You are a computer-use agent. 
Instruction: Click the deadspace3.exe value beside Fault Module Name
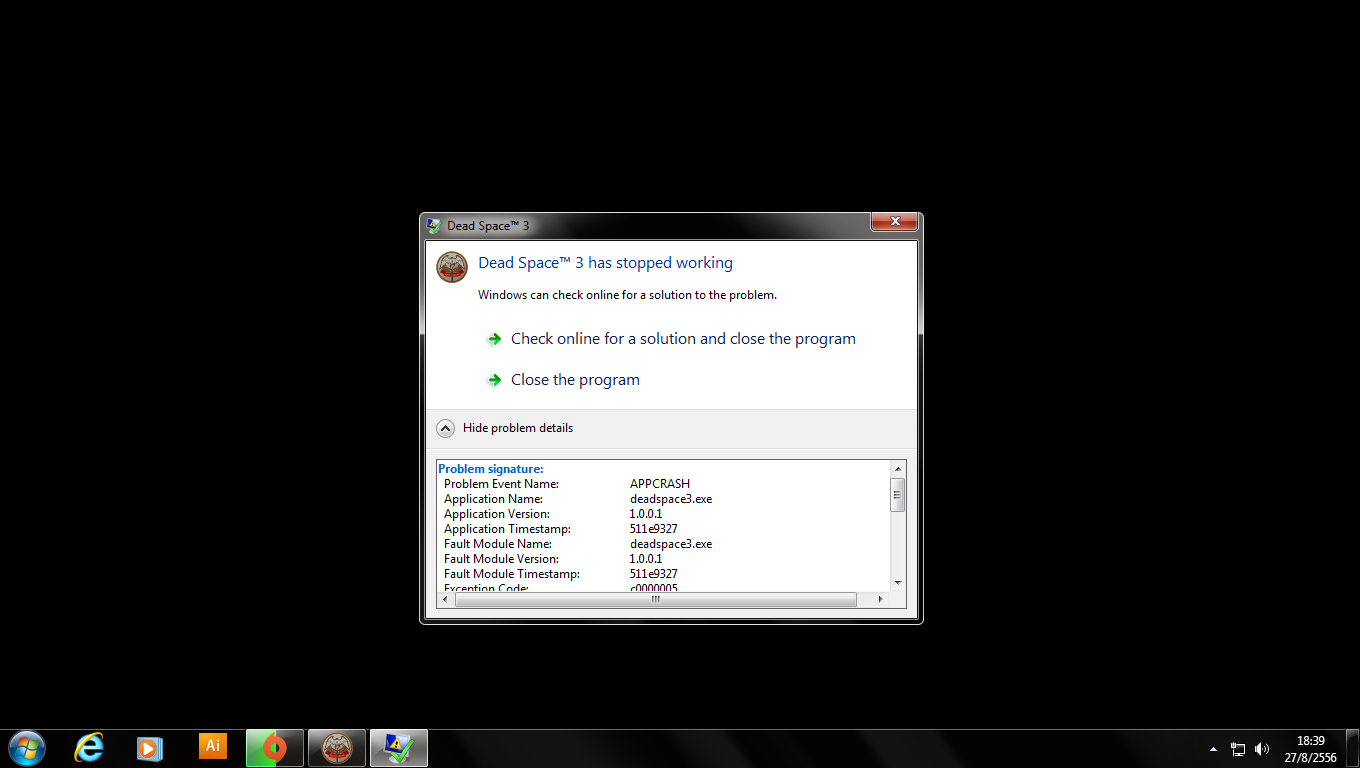(x=671, y=544)
